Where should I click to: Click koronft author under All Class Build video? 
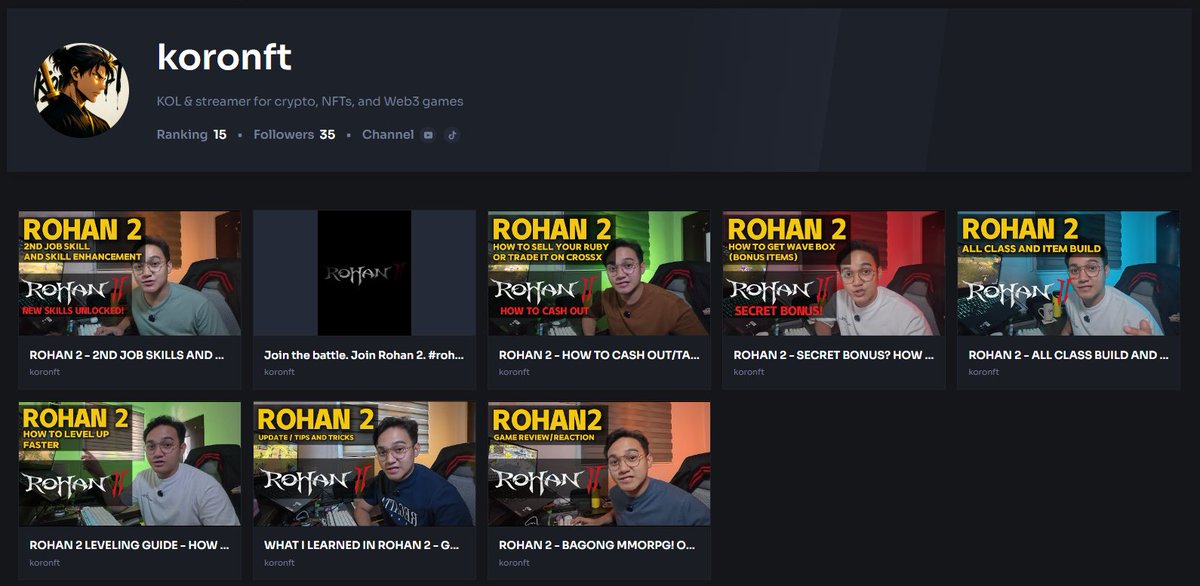[x=983, y=372]
